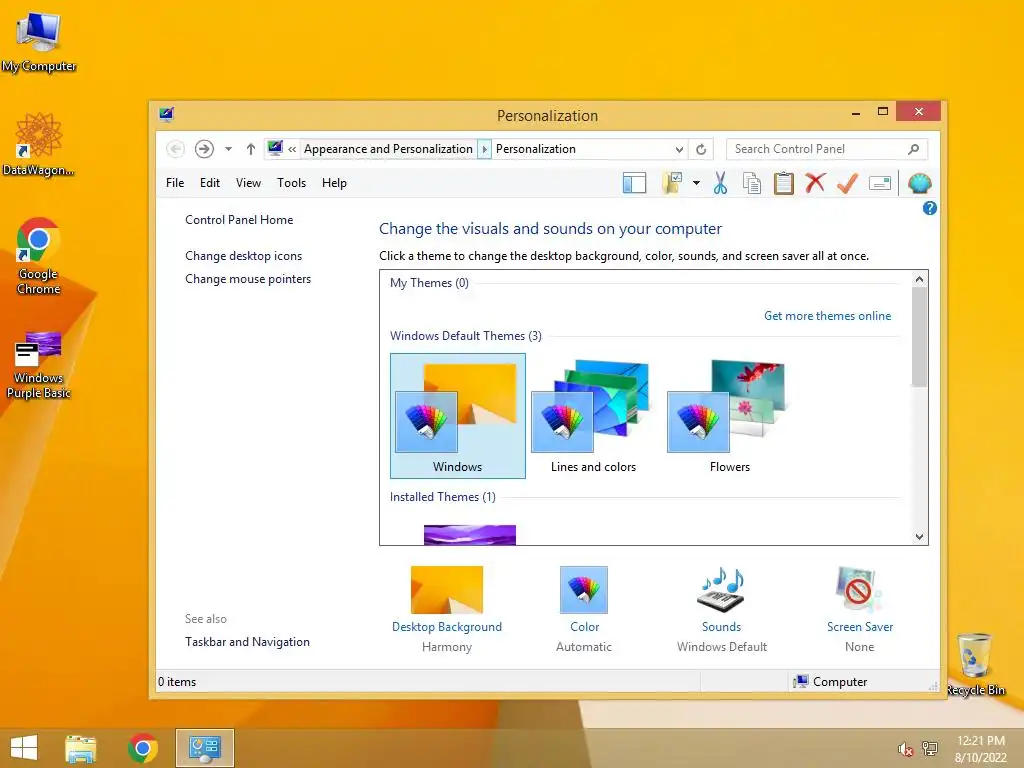Click Change desktop icons link

coord(244,256)
